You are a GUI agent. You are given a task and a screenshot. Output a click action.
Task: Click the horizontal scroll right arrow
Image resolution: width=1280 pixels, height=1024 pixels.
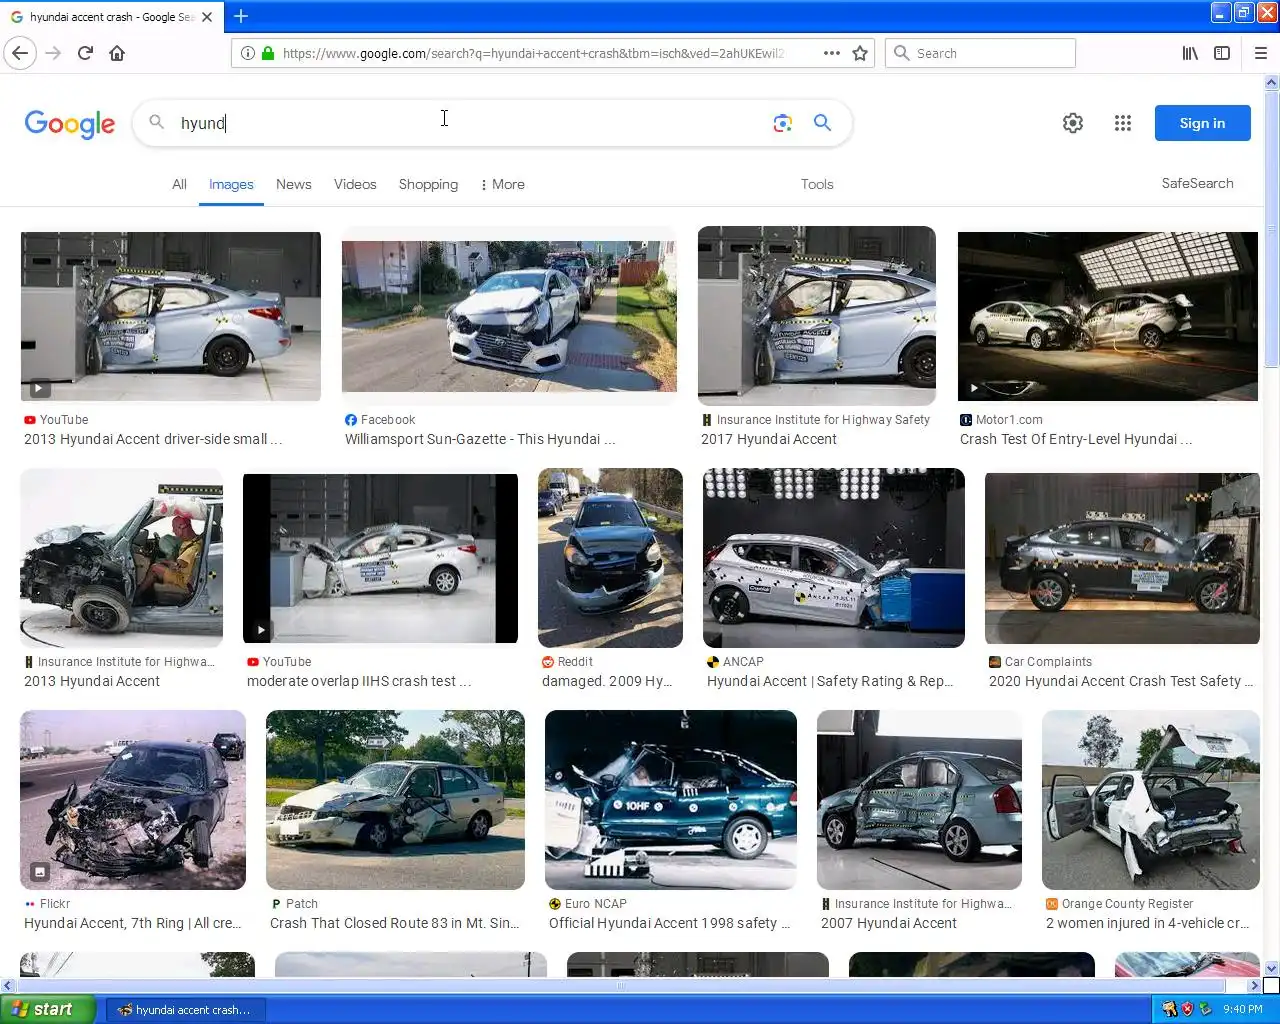point(1255,985)
